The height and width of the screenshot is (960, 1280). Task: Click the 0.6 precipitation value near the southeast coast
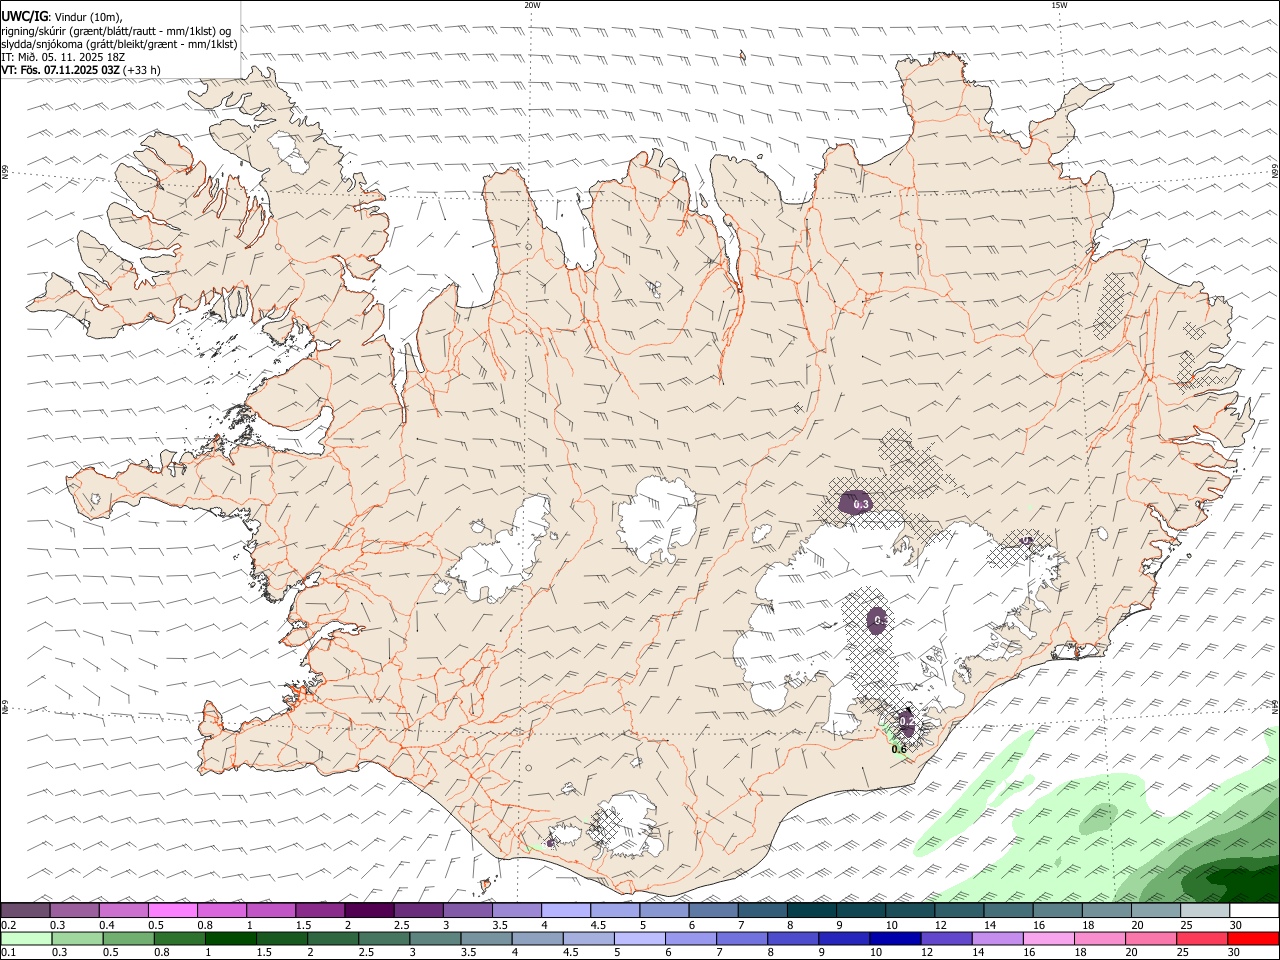[x=898, y=749]
